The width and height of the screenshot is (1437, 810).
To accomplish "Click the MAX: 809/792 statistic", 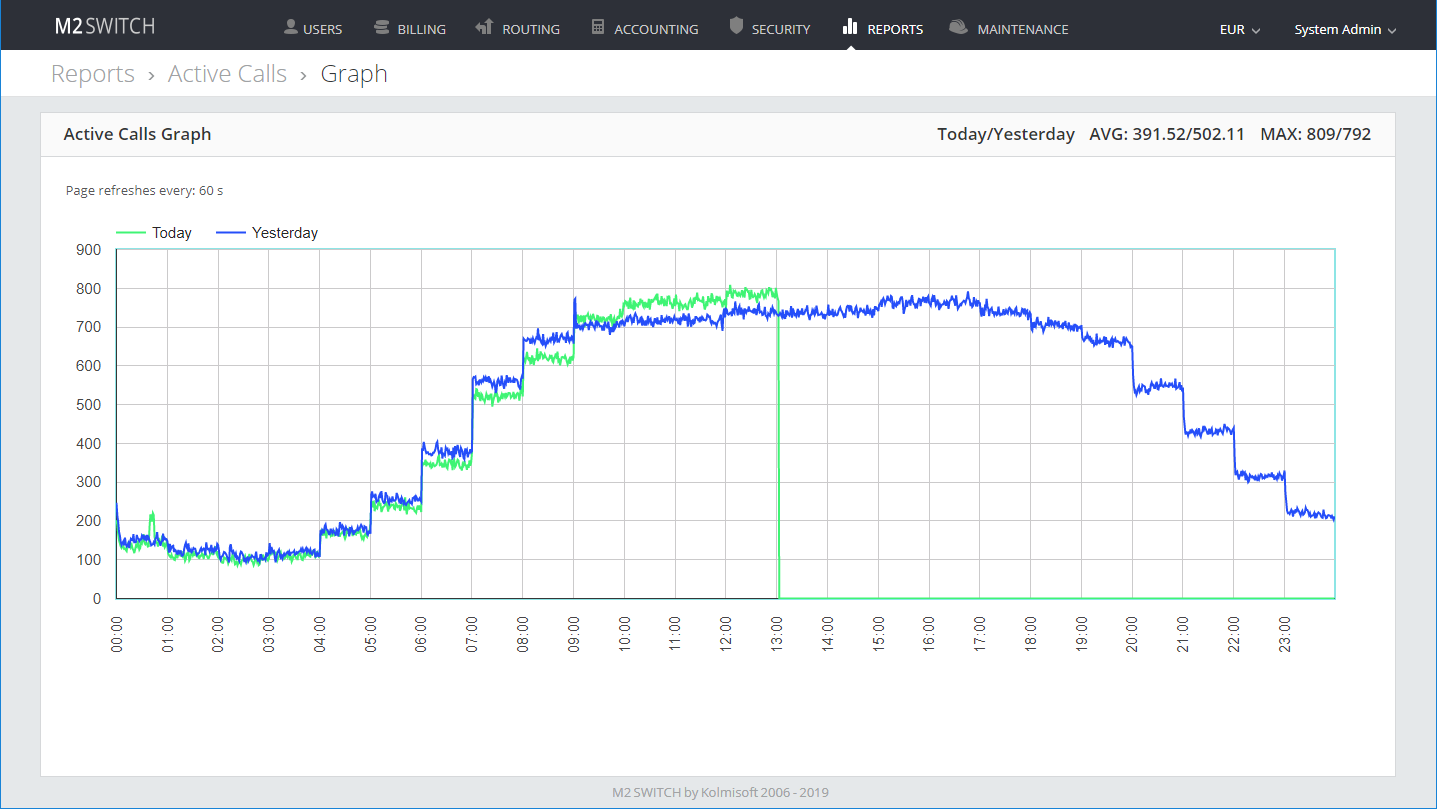I will [x=1315, y=134].
